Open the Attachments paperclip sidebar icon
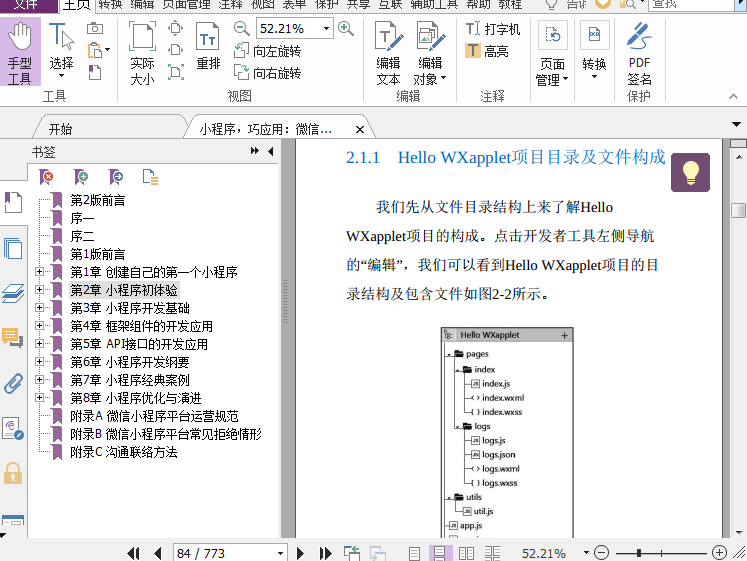The image size is (747, 561). point(13,382)
